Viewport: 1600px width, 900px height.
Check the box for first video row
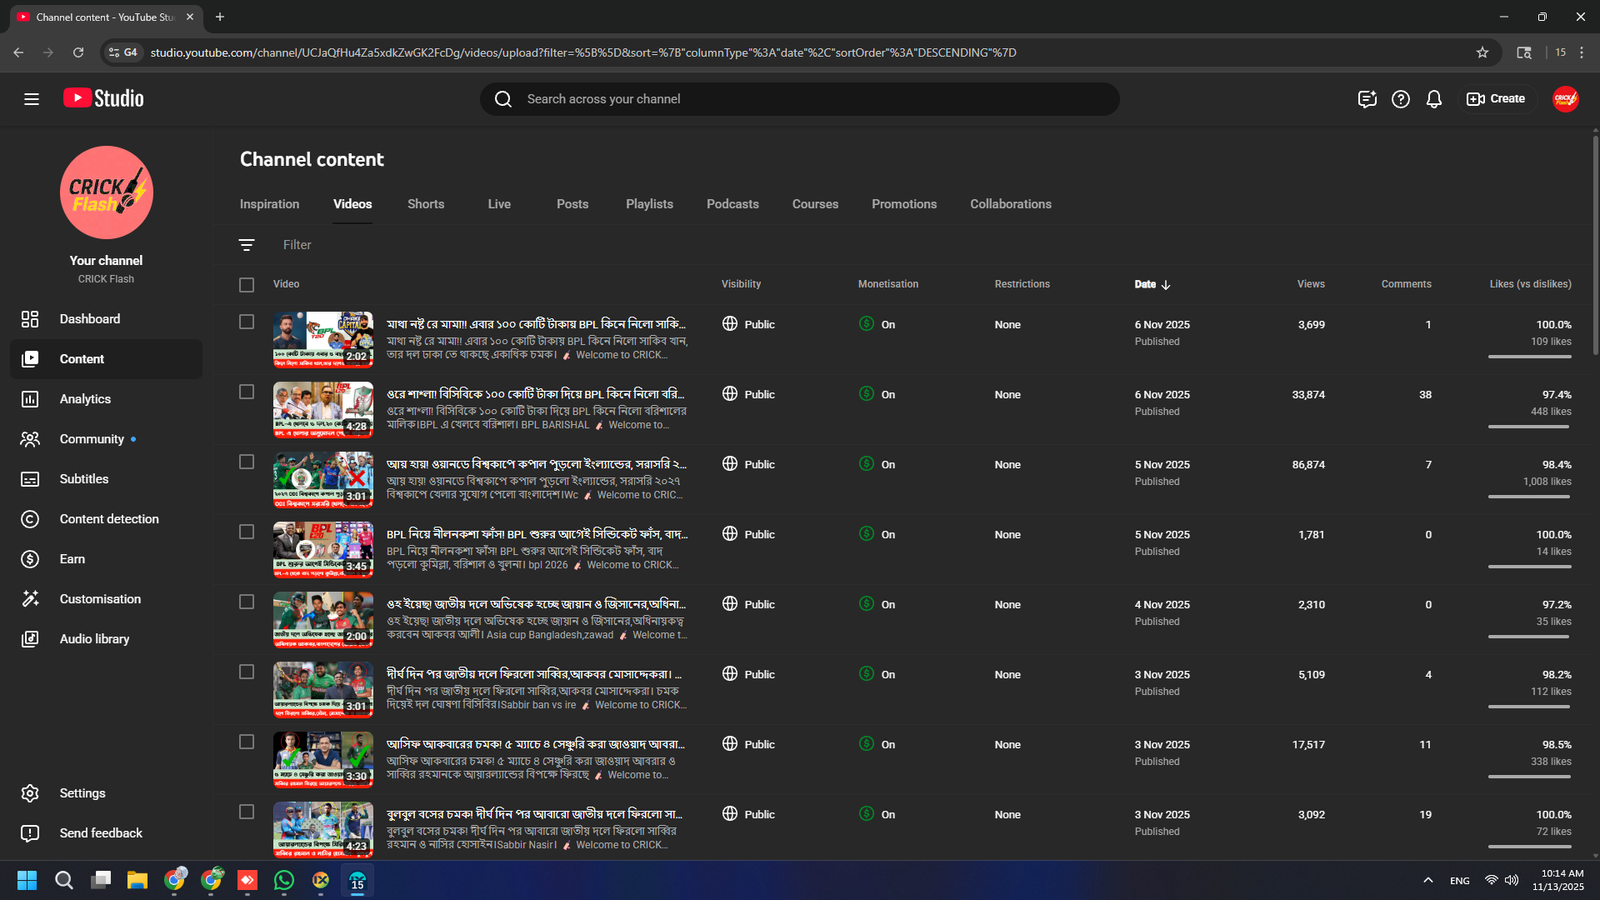point(247,322)
